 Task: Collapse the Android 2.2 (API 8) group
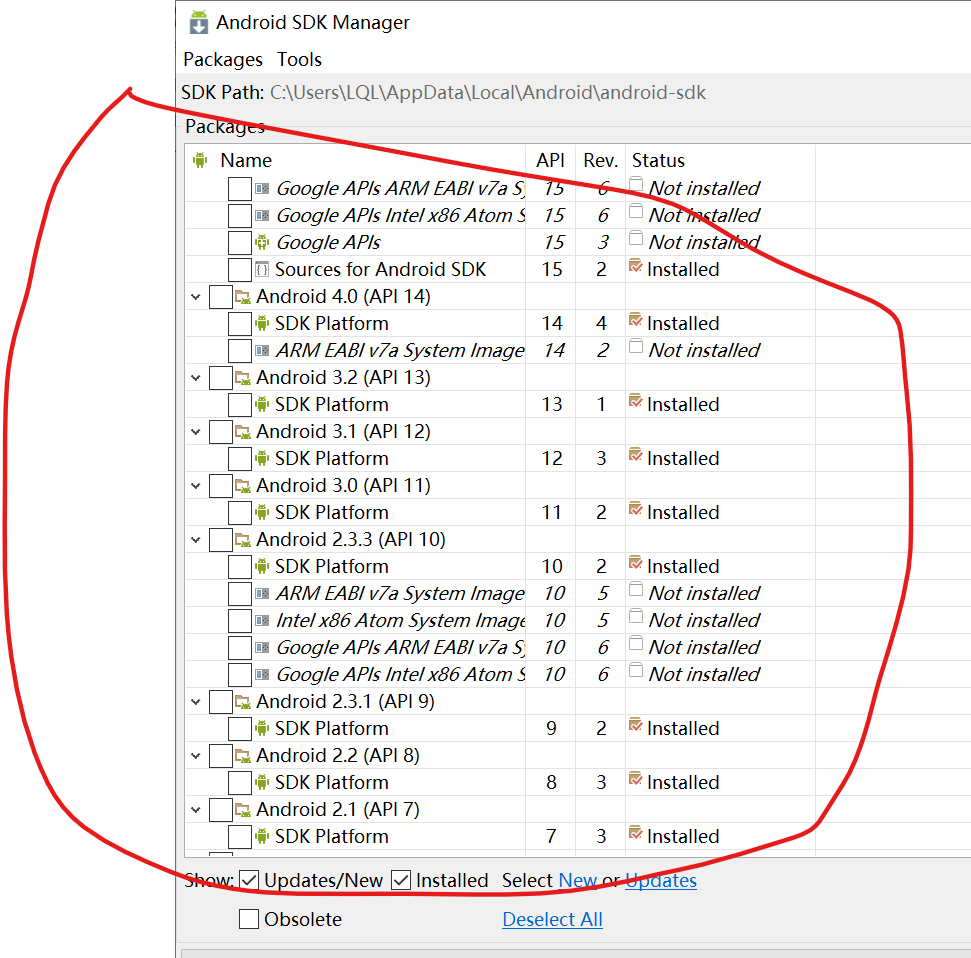[196, 756]
